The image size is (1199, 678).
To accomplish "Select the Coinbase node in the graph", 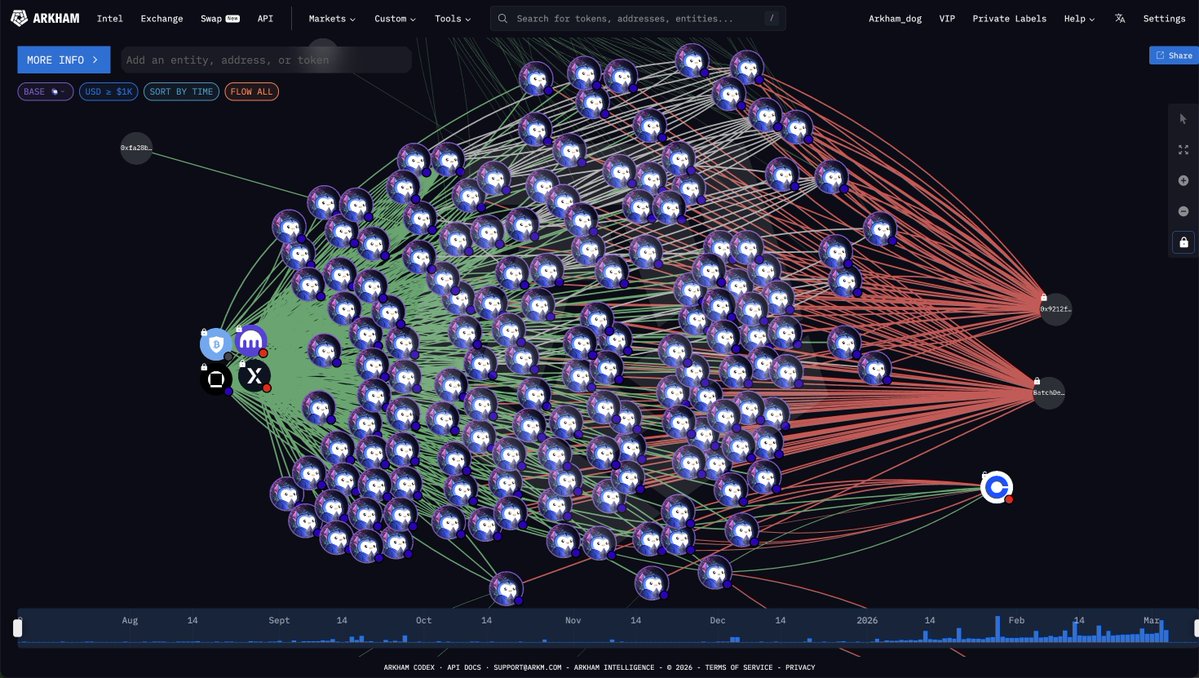I will [996, 487].
